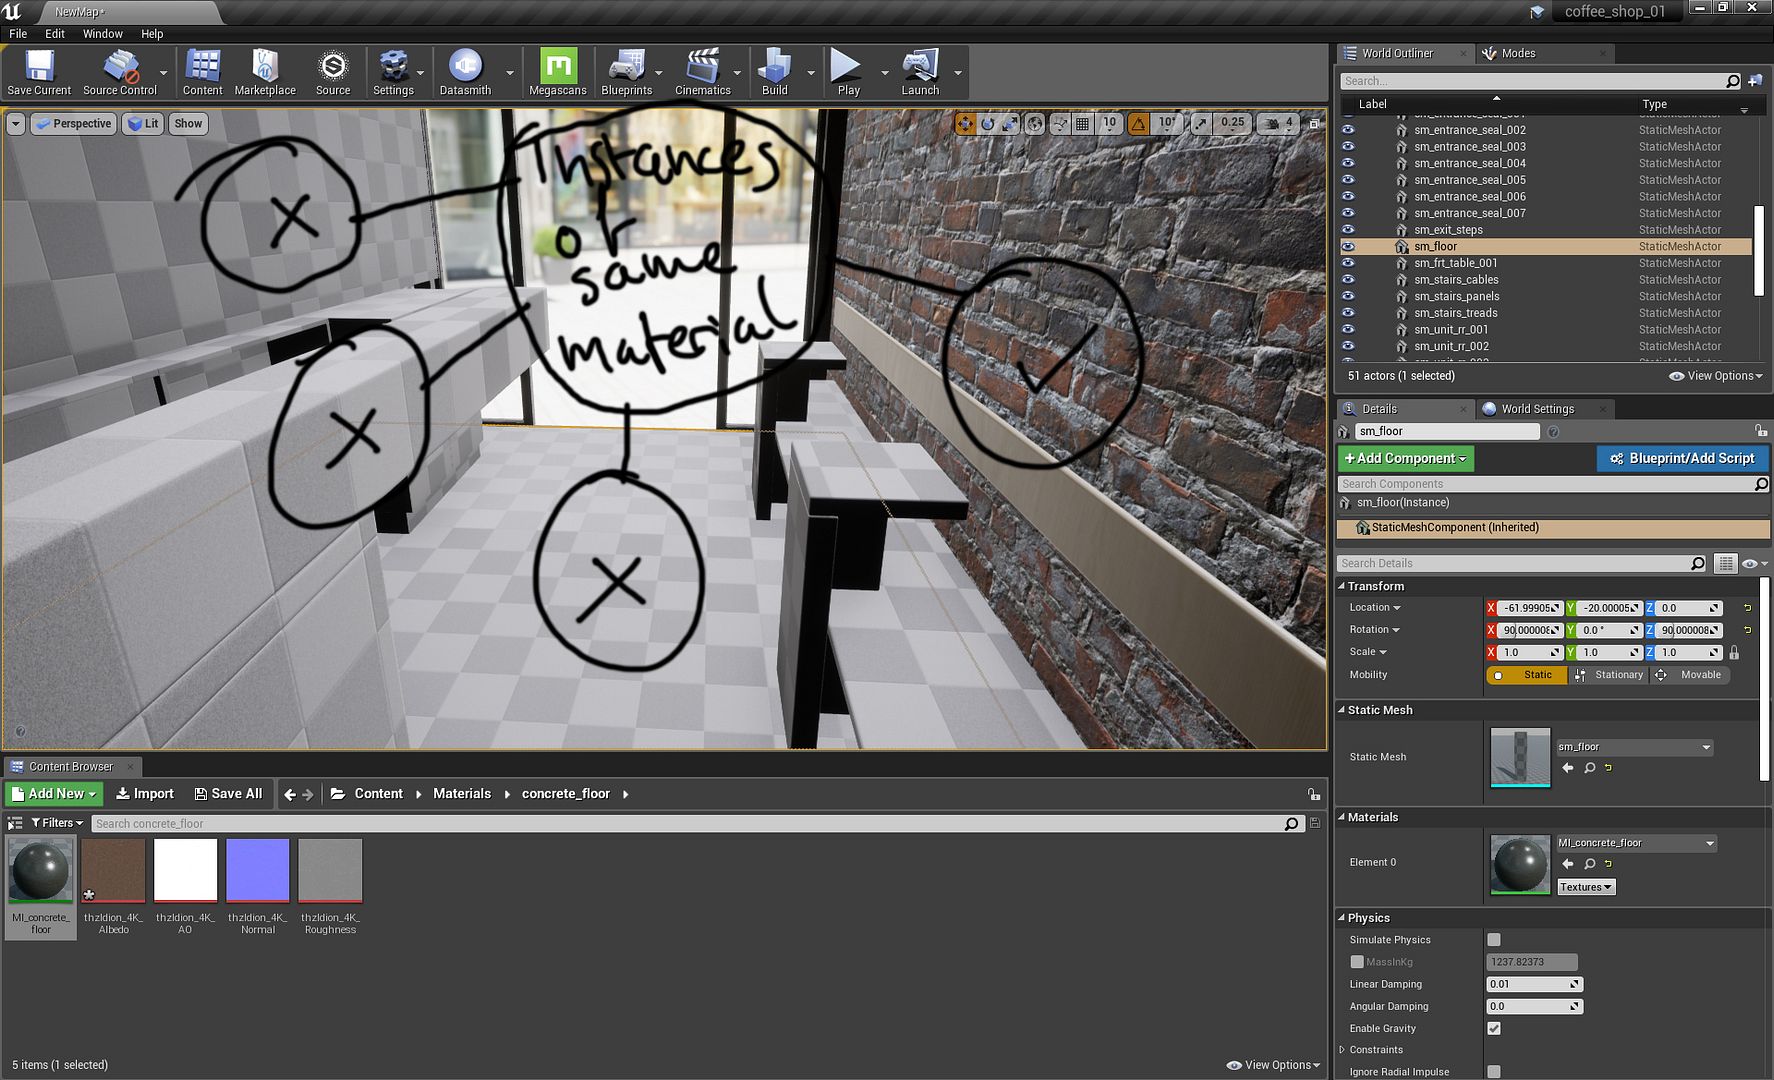The height and width of the screenshot is (1080, 1774).
Task: Select the rotate gizmo mode icon
Action: (x=988, y=124)
